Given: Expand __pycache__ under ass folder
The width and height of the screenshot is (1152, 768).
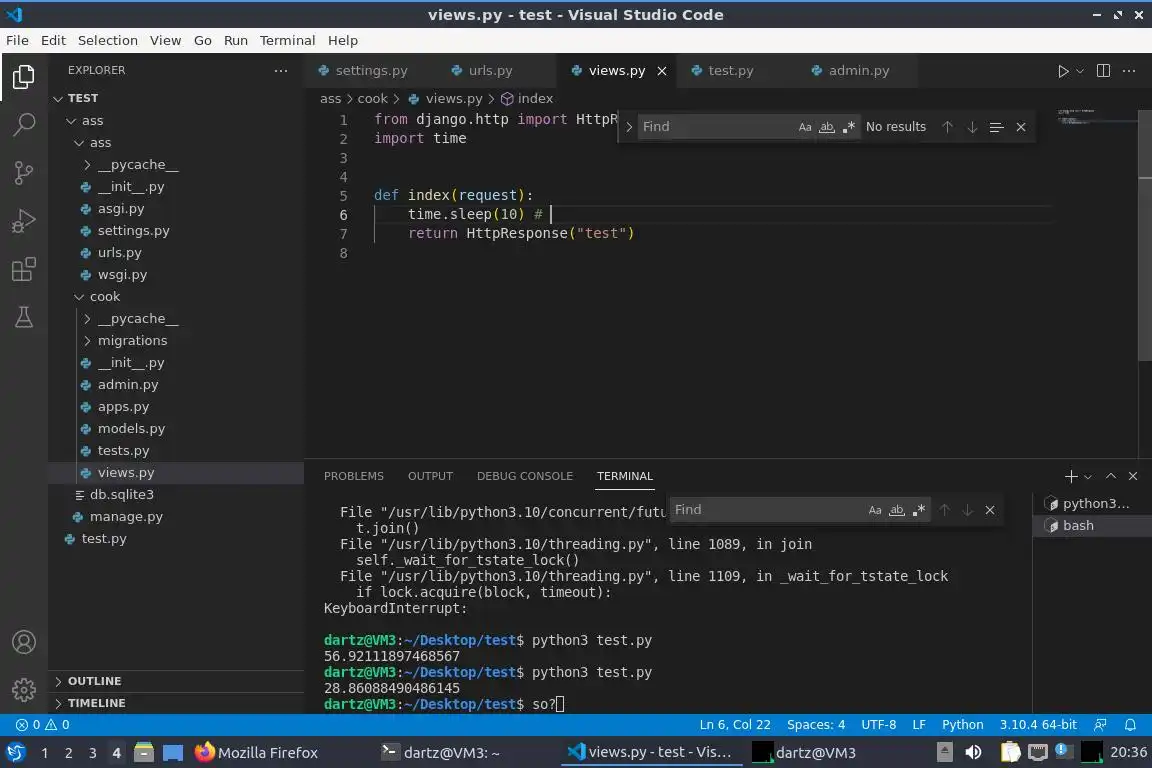Looking at the screenshot, I should pos(87,165).
